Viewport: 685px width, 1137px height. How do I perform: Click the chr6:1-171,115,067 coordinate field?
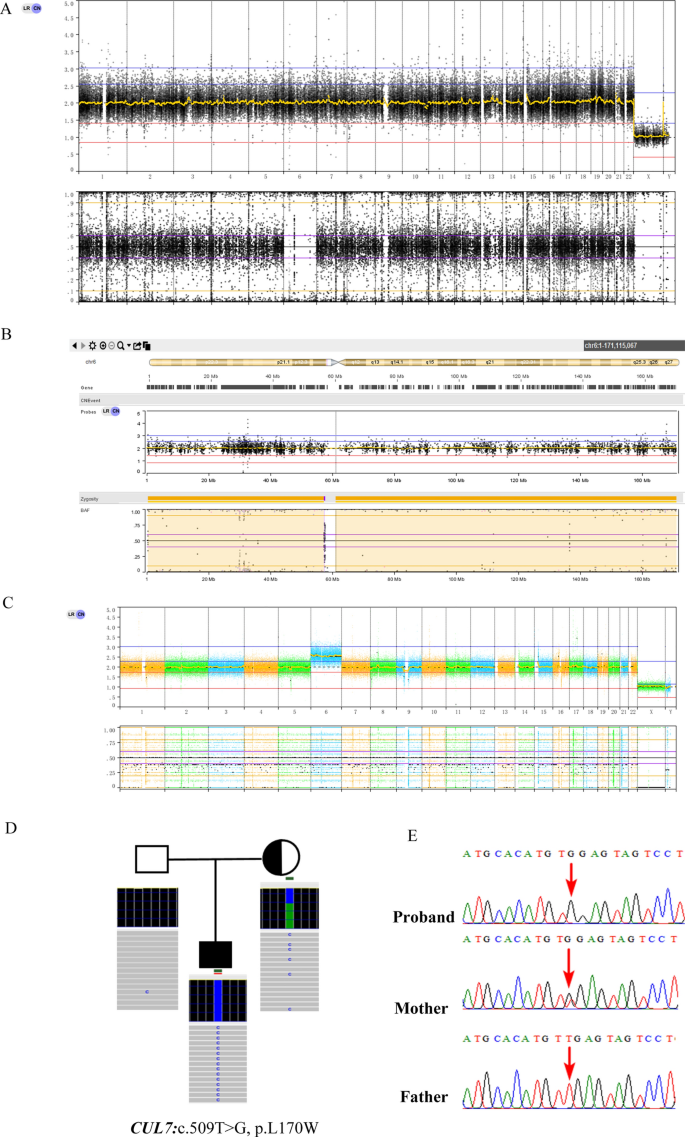(633, 346)
